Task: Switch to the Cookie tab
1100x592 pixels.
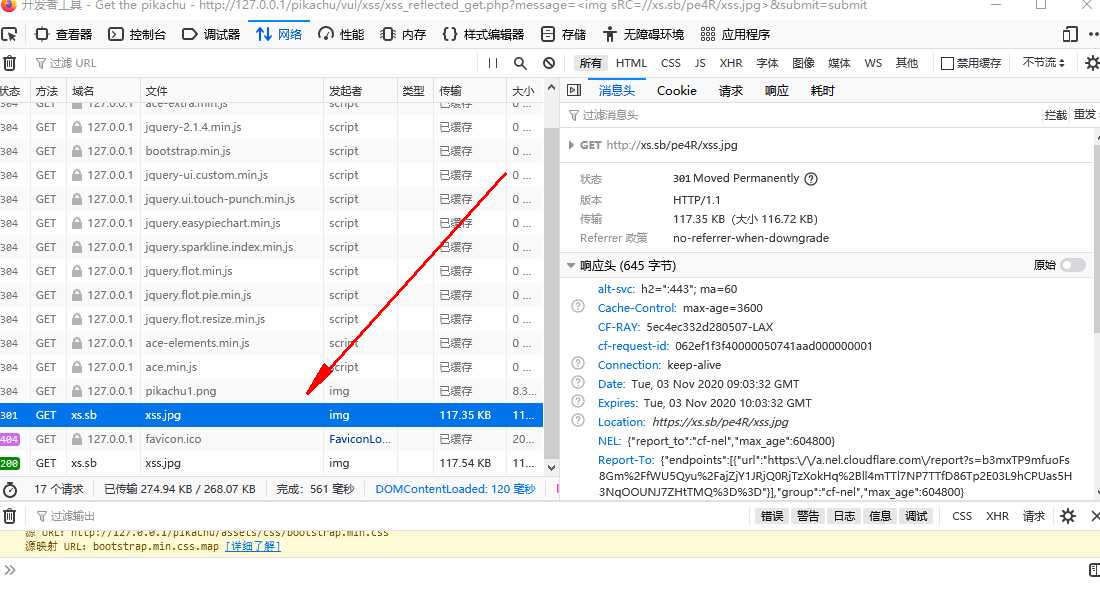Action: point(676,91)
